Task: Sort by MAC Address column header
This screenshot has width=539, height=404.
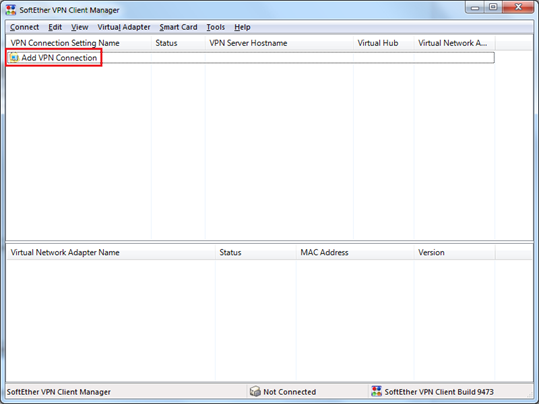Action: (355, 252)
